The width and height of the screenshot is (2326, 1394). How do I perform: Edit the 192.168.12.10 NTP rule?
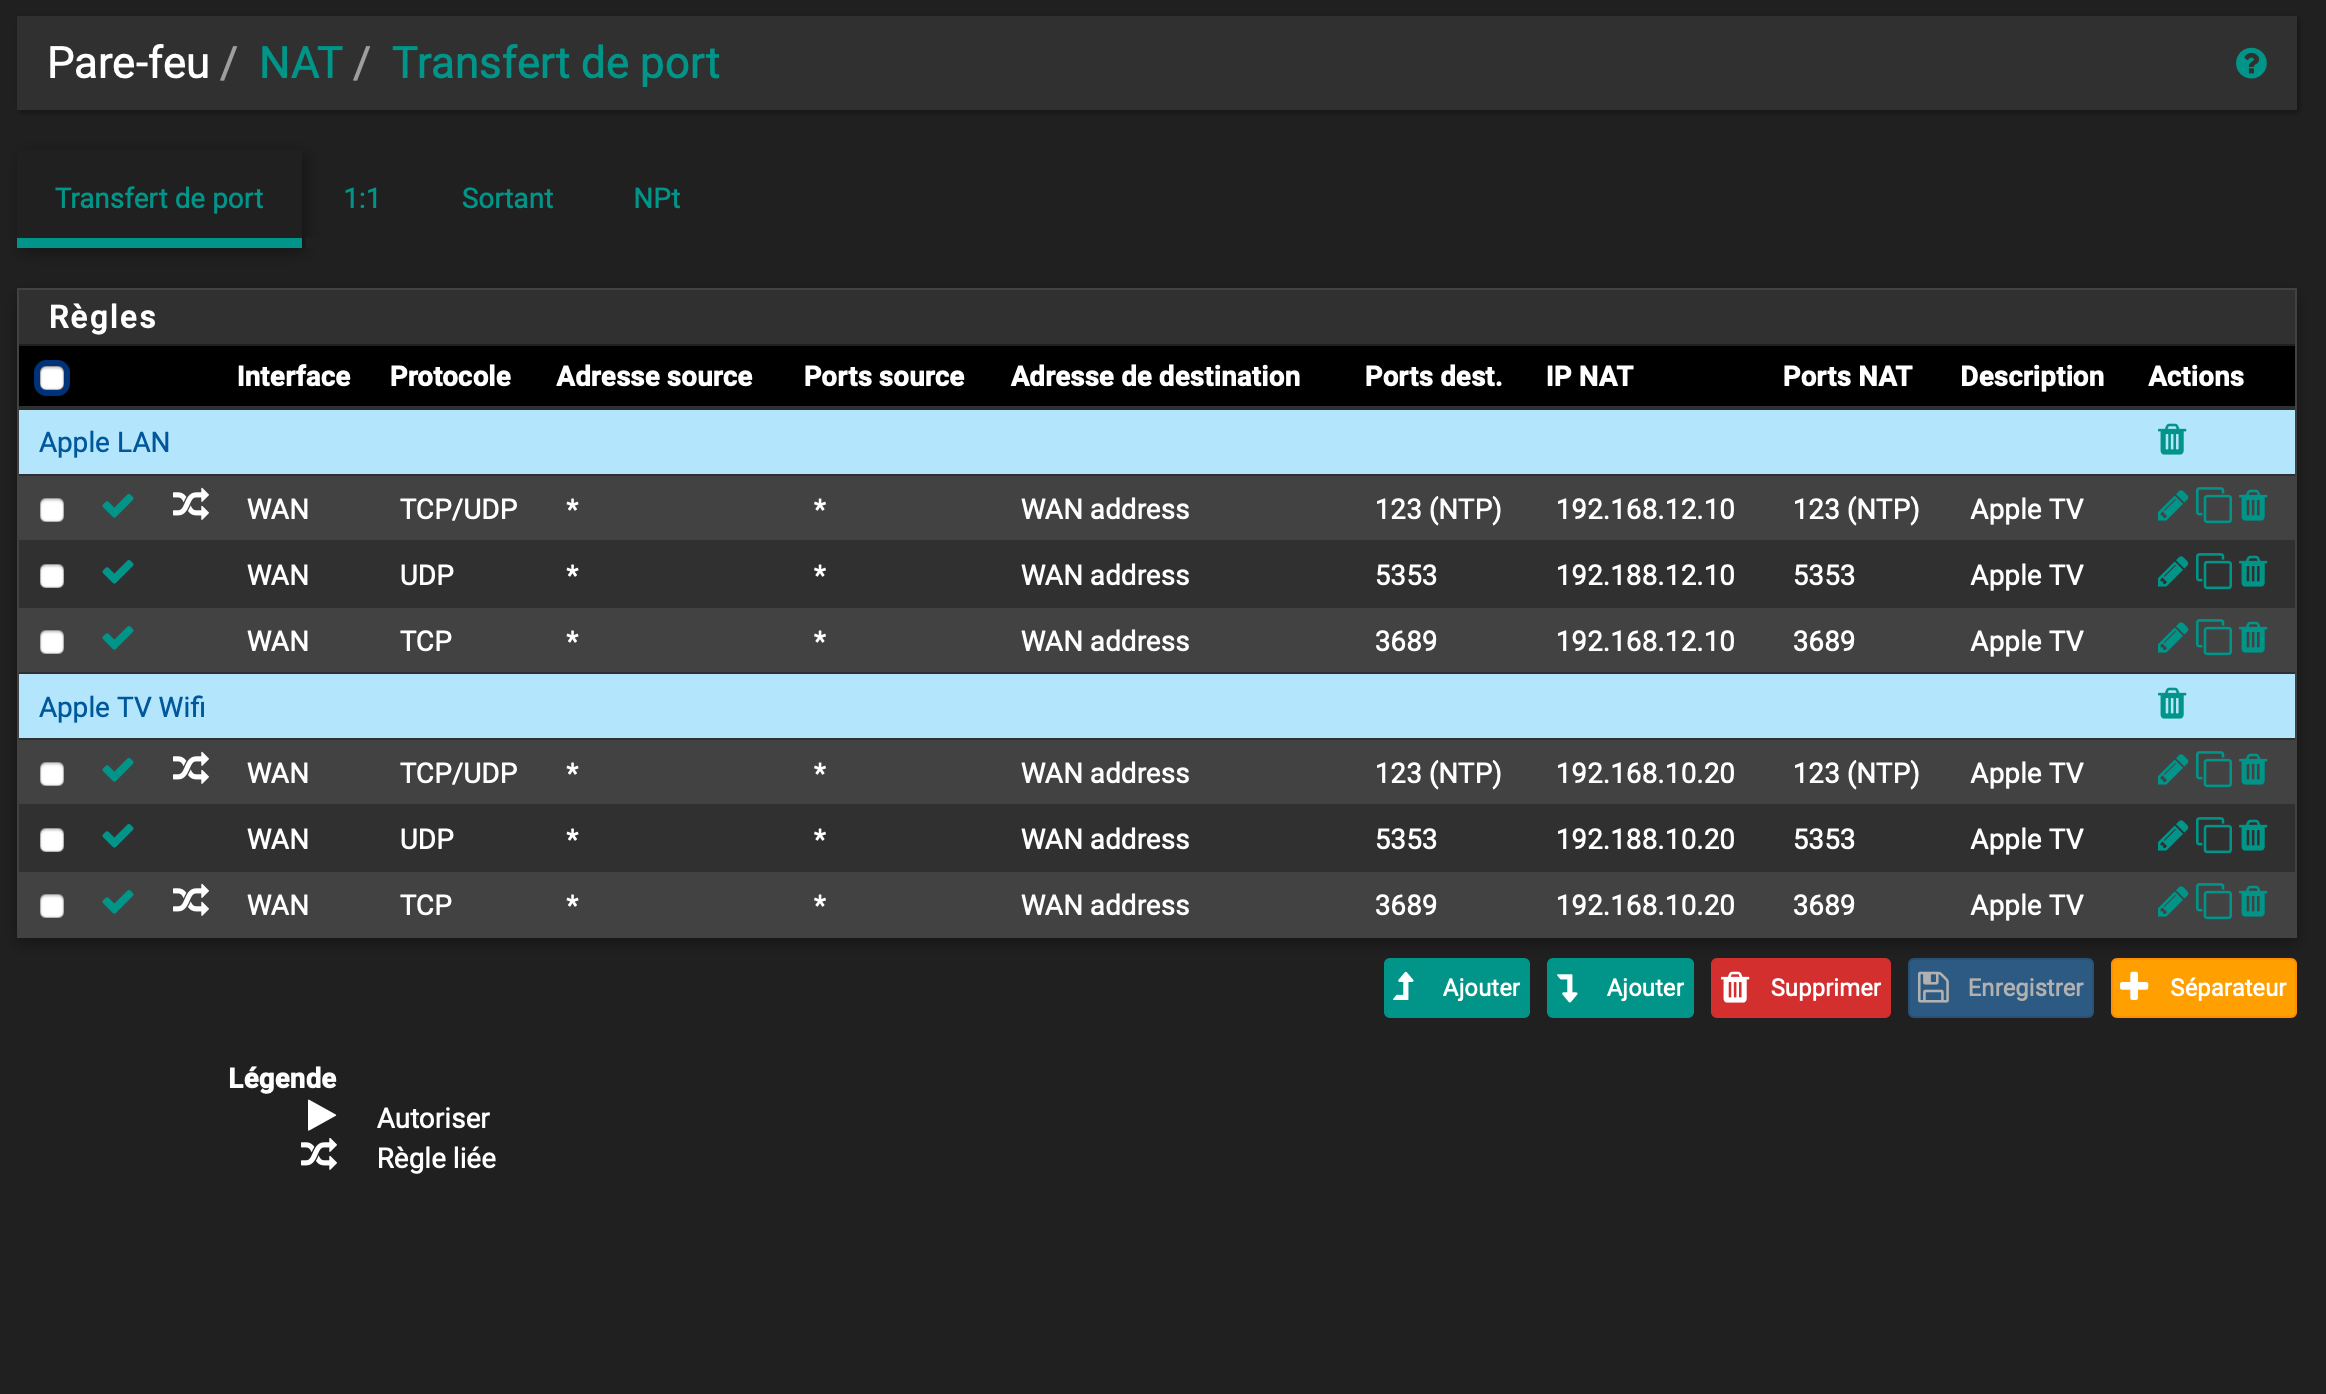(x=2171, y=507)
